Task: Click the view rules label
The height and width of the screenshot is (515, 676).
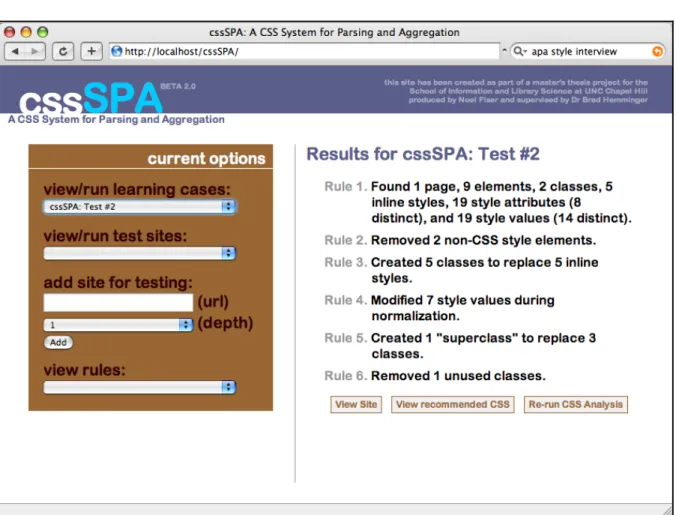Action: 84,370
